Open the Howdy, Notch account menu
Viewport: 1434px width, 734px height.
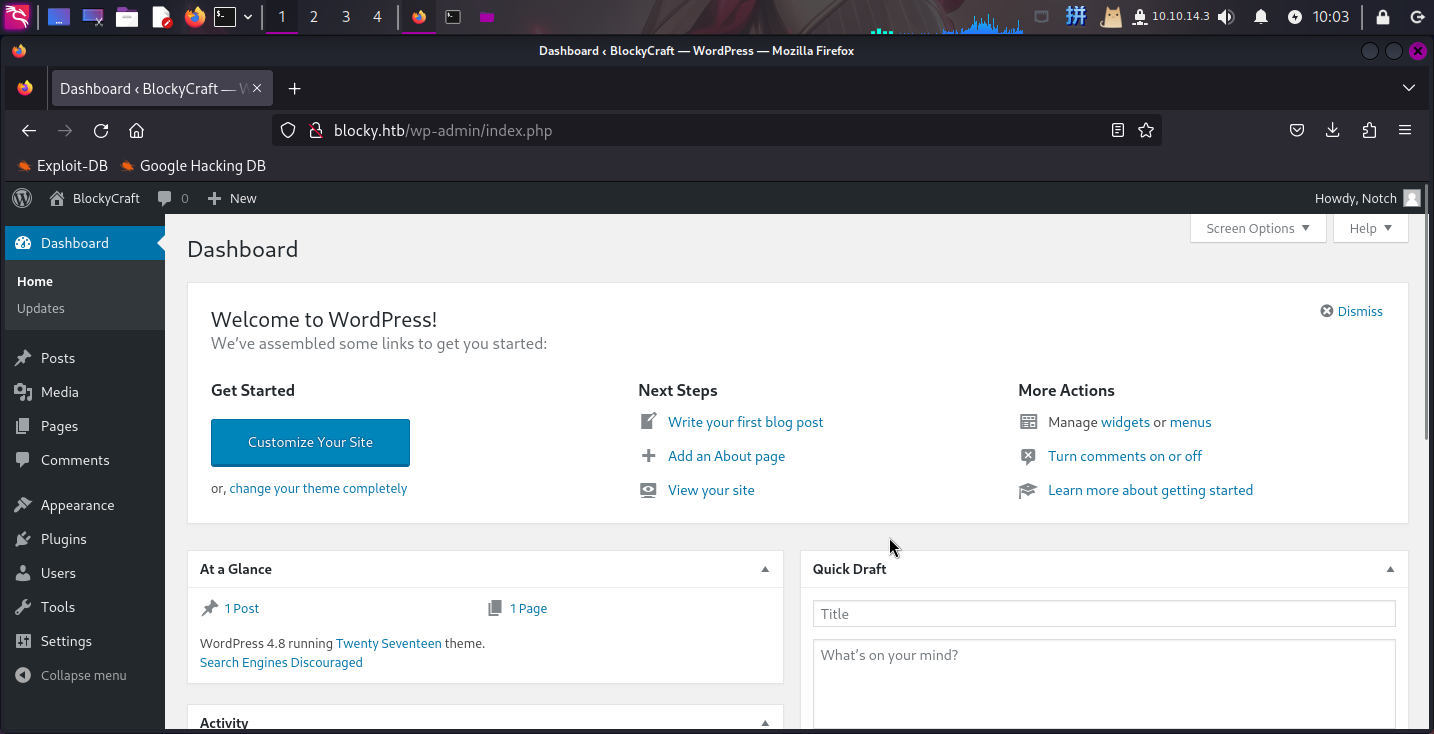click(1367, 198)
